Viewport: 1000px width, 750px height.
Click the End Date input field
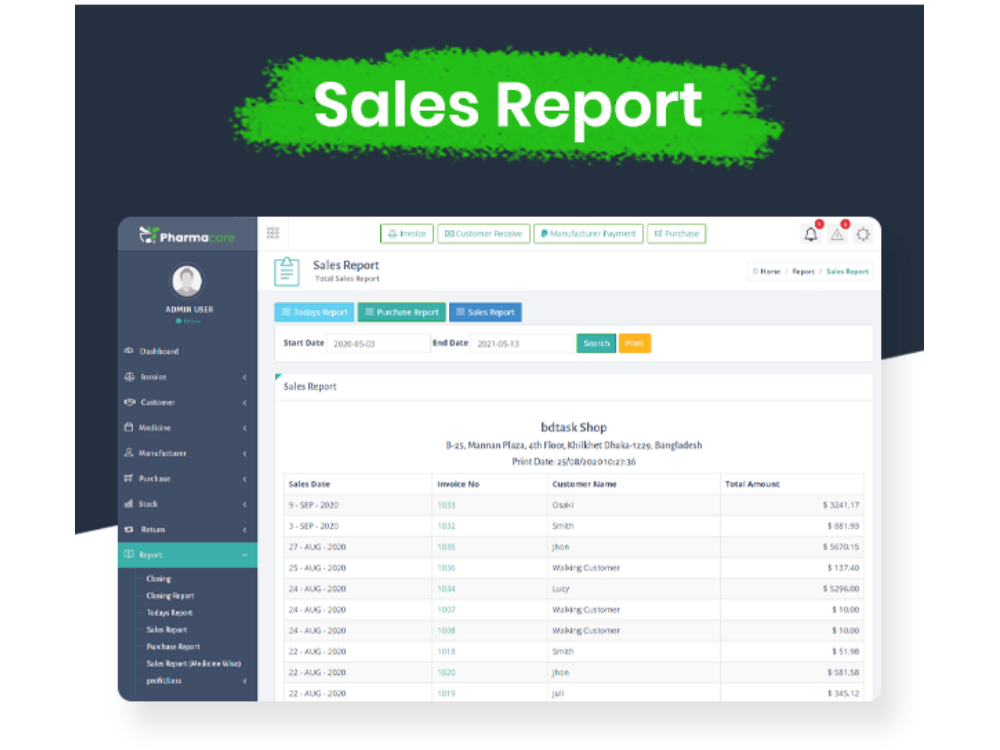point(522,343)
